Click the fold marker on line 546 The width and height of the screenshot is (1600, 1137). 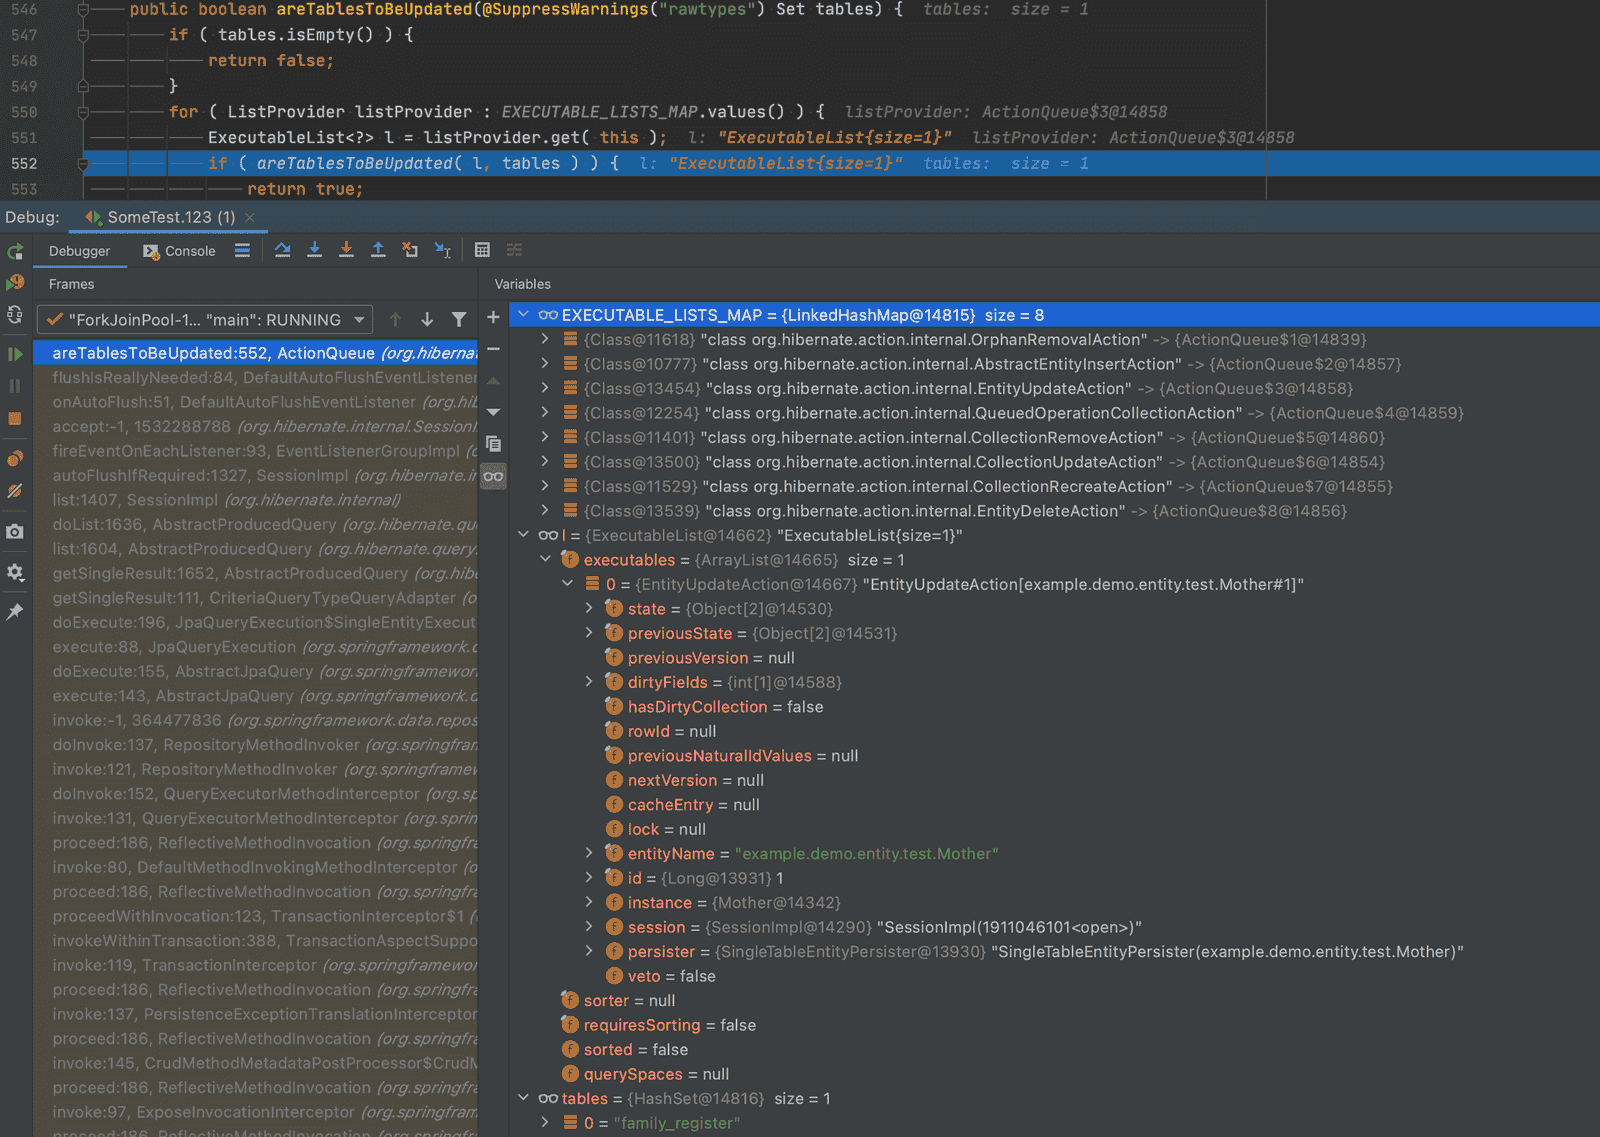(x=84, y=10)
